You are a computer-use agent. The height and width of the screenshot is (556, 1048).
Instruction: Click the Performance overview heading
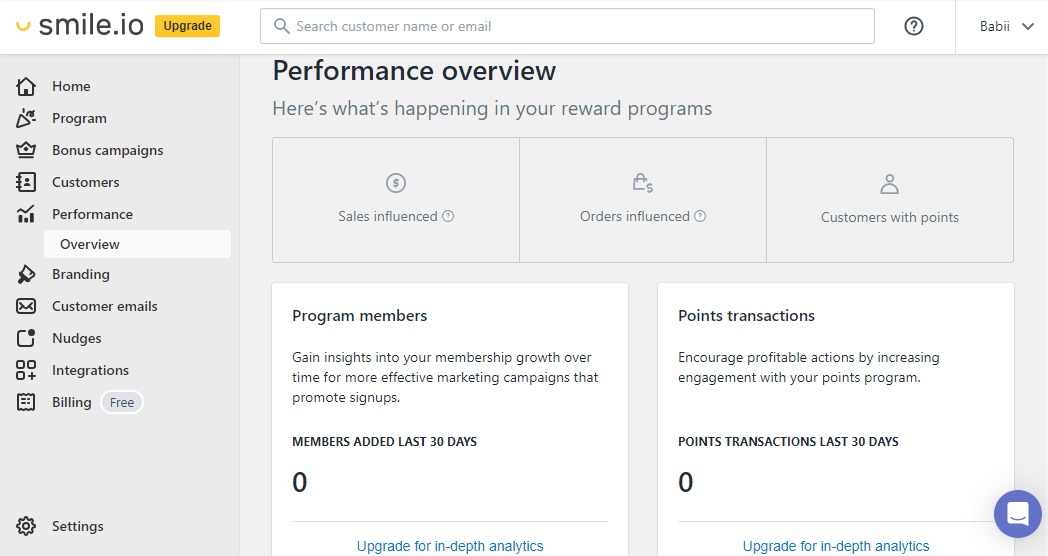[414, 70]
